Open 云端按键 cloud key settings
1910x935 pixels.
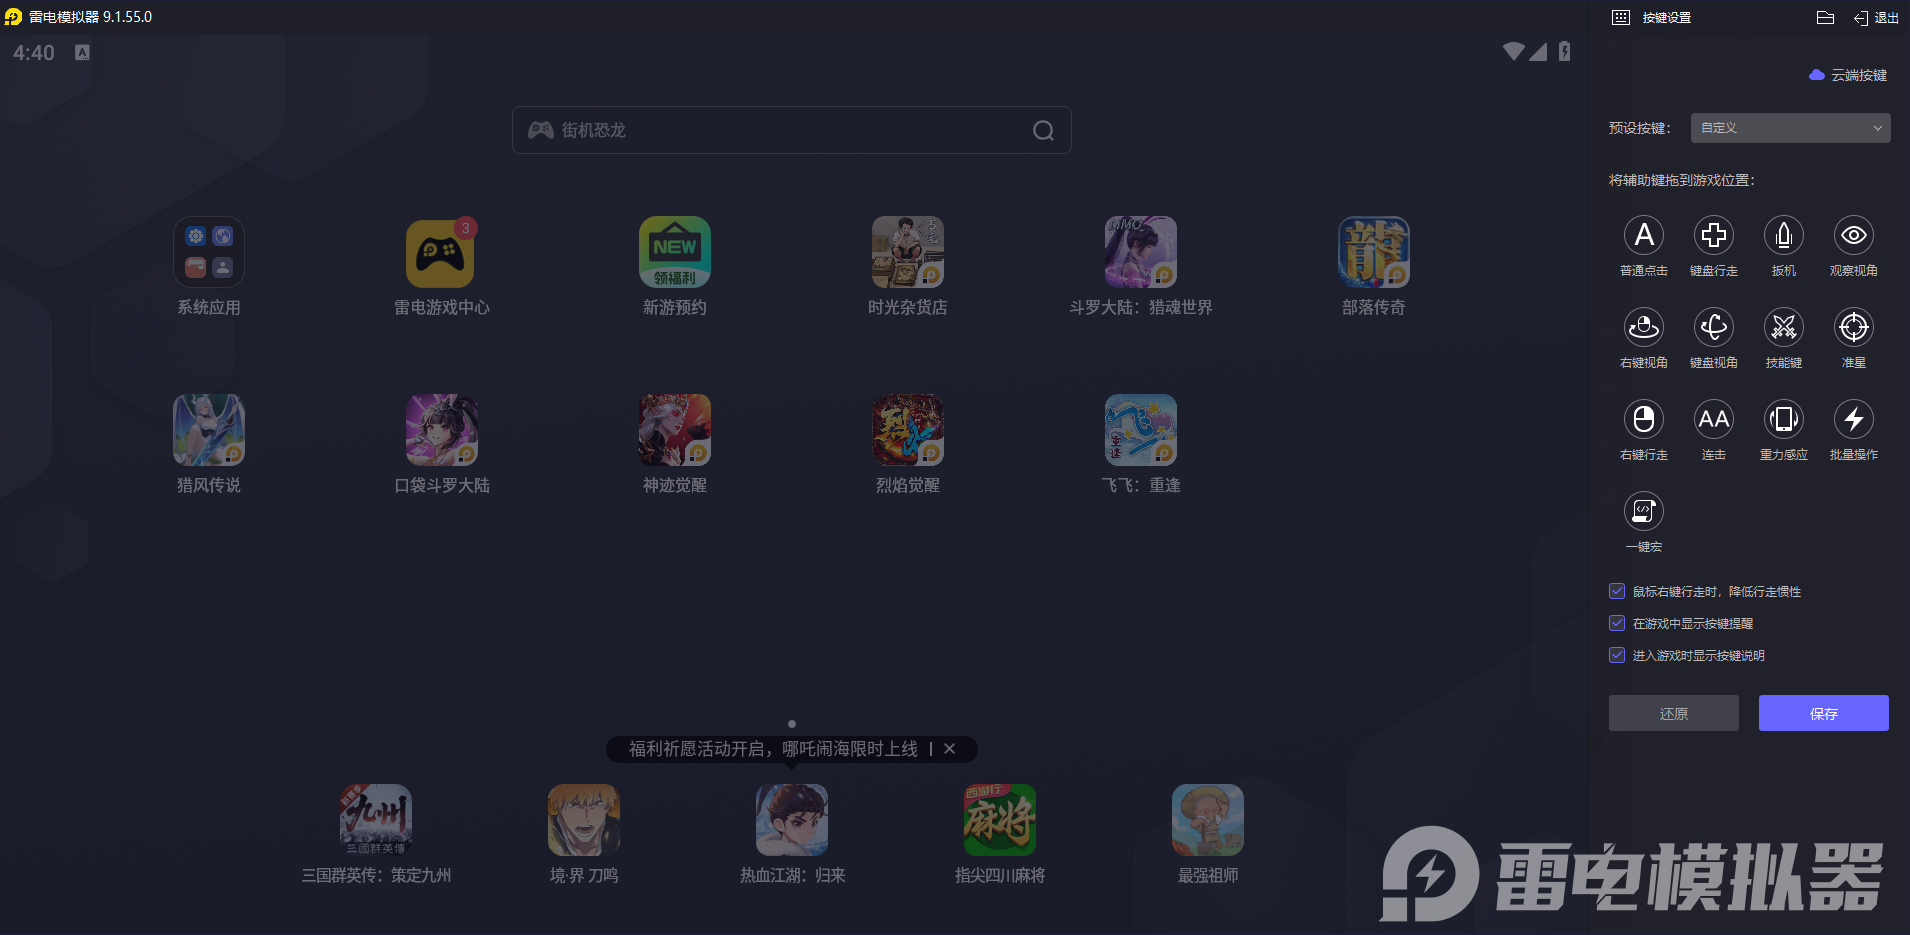(x=1848, y=75)
